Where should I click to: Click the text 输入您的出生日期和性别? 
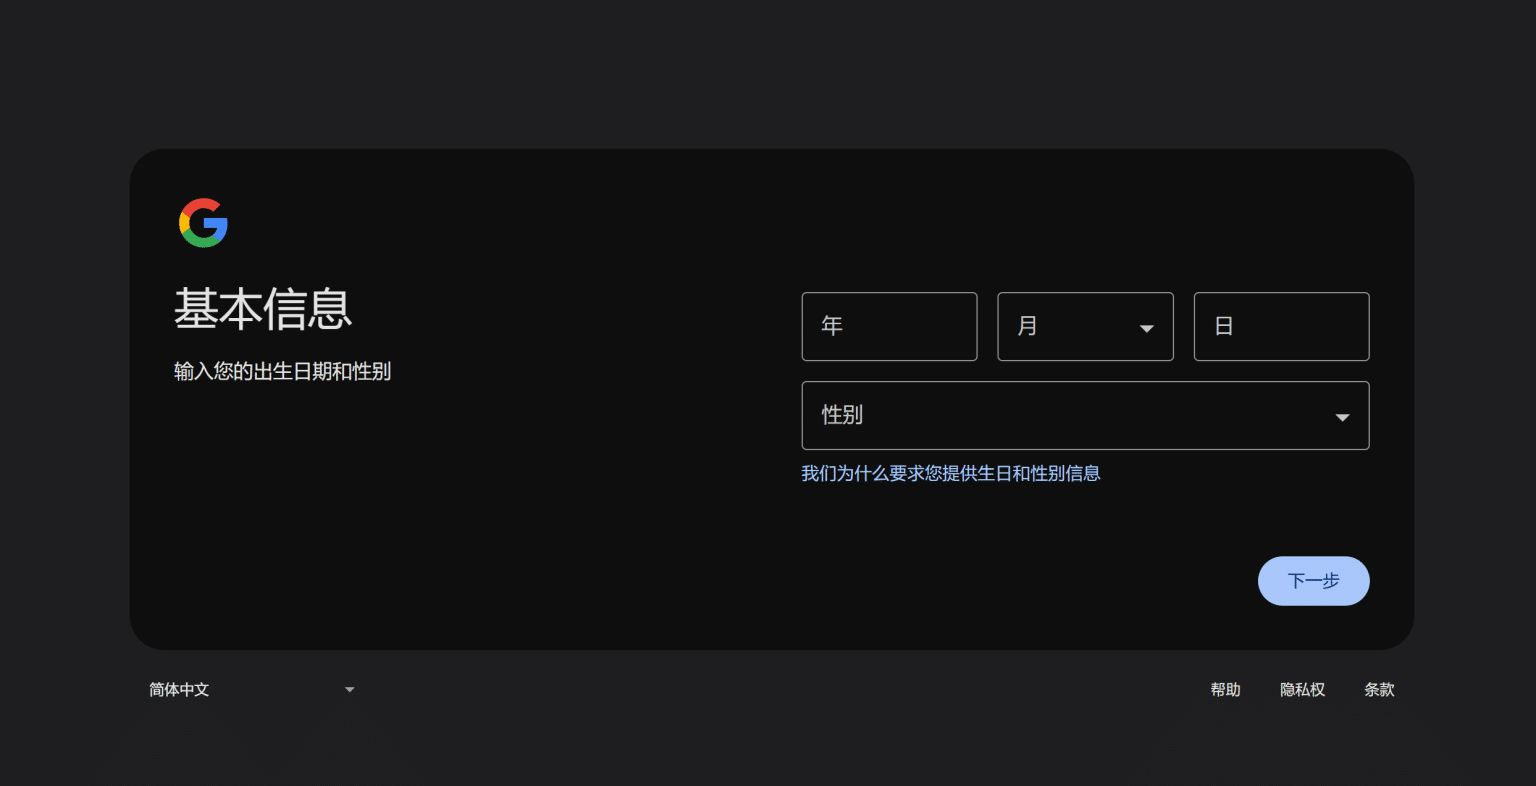[x=282, y=371]
